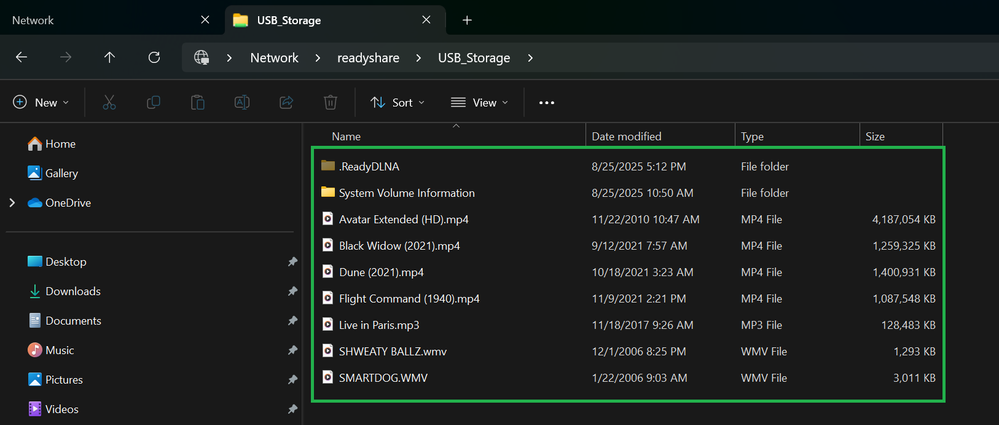The image size is (999, 425).
Task: Expand chevron before Network in breadcrumb
Action: pyautogui.click(x=229, y=58)
